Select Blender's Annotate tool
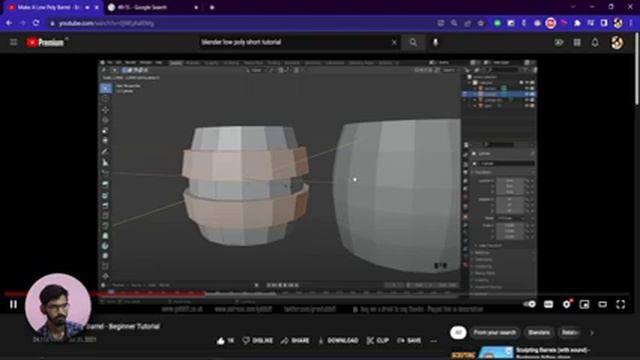Image resolution: width=640 pixels, height=360 pixels. 105,151
